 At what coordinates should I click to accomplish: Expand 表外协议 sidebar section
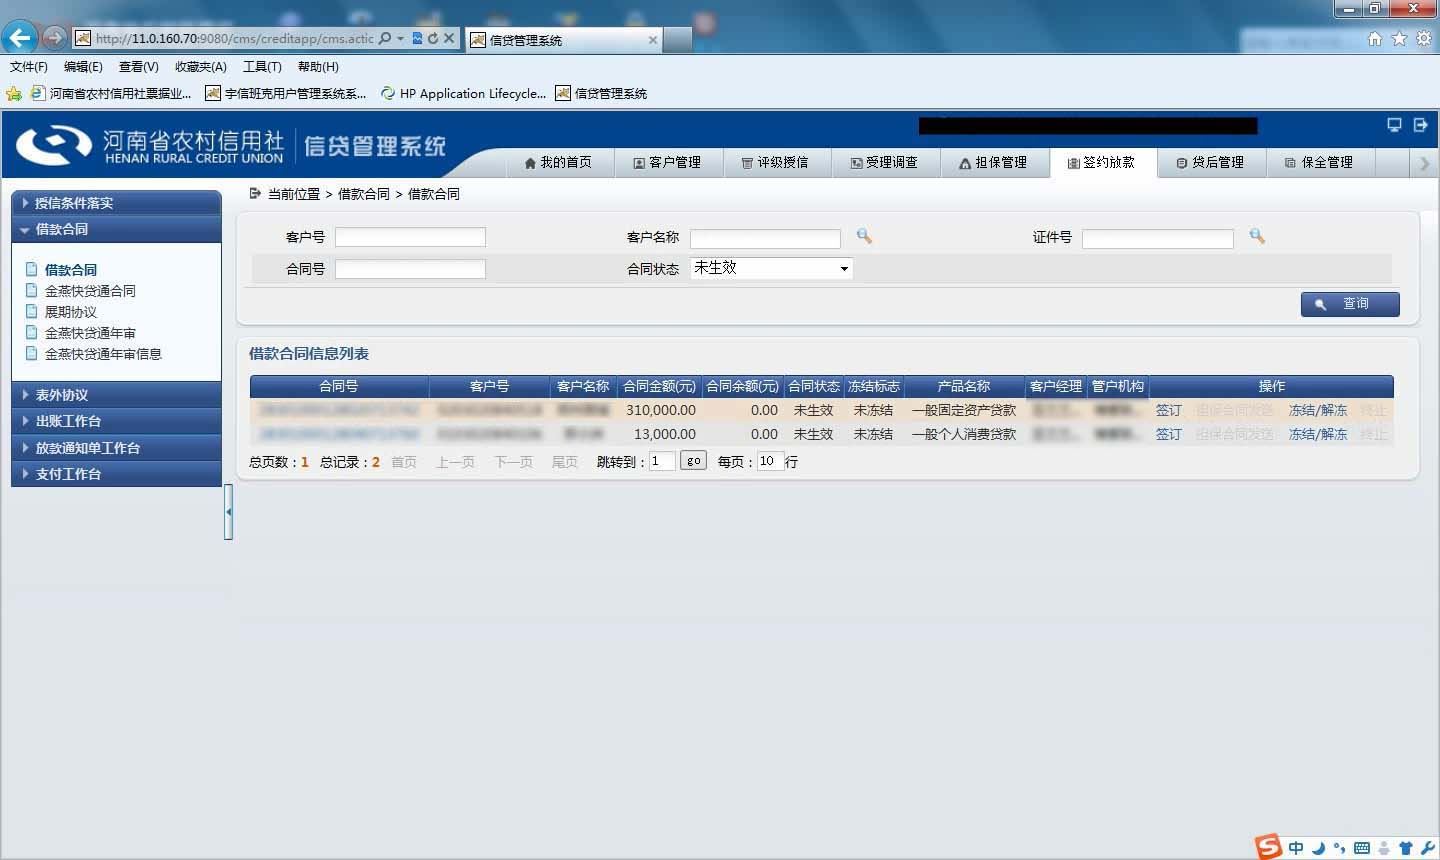116,394
